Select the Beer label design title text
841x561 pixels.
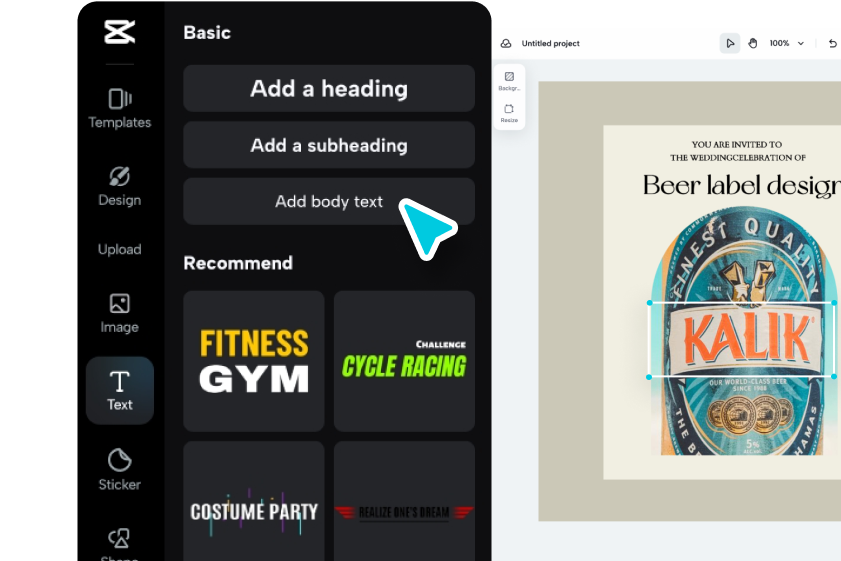coord(741,186)
